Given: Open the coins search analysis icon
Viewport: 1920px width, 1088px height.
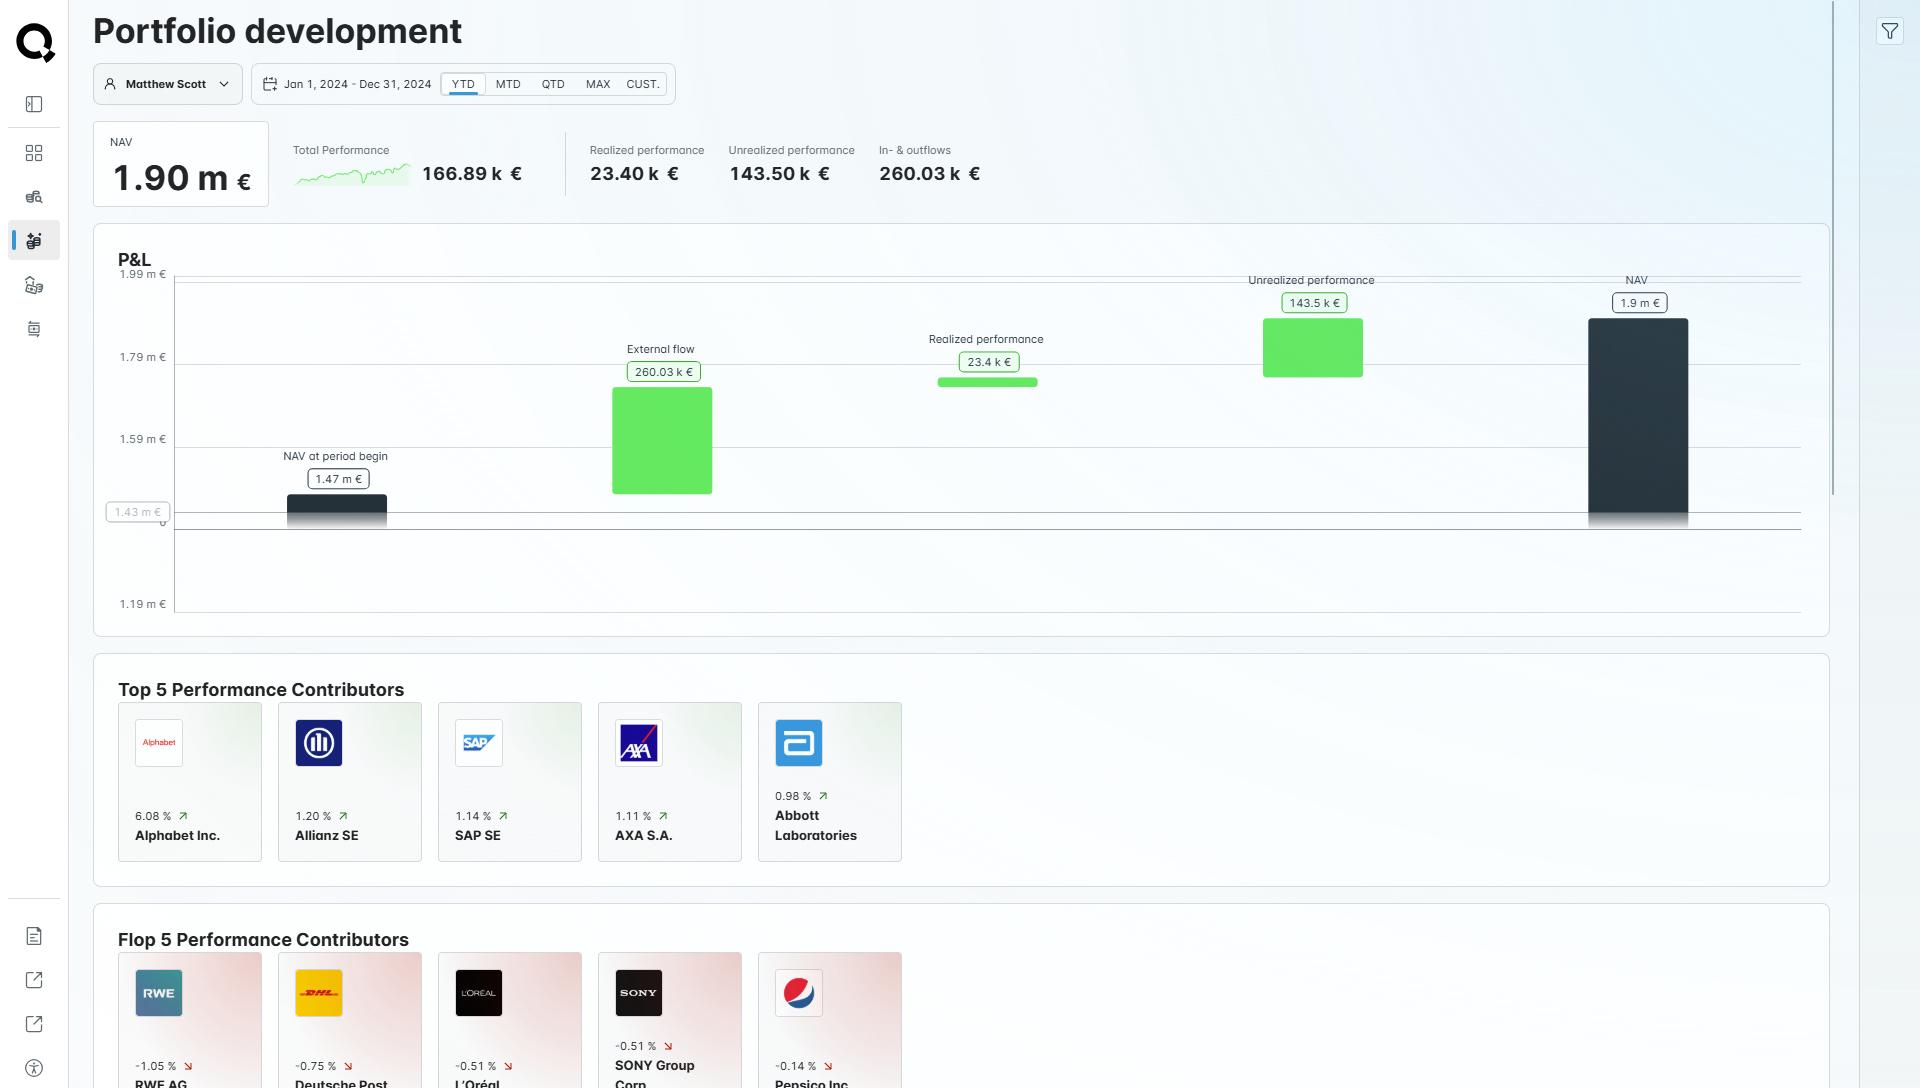Looking at the screenshot, I should click(x=34, y=197).
